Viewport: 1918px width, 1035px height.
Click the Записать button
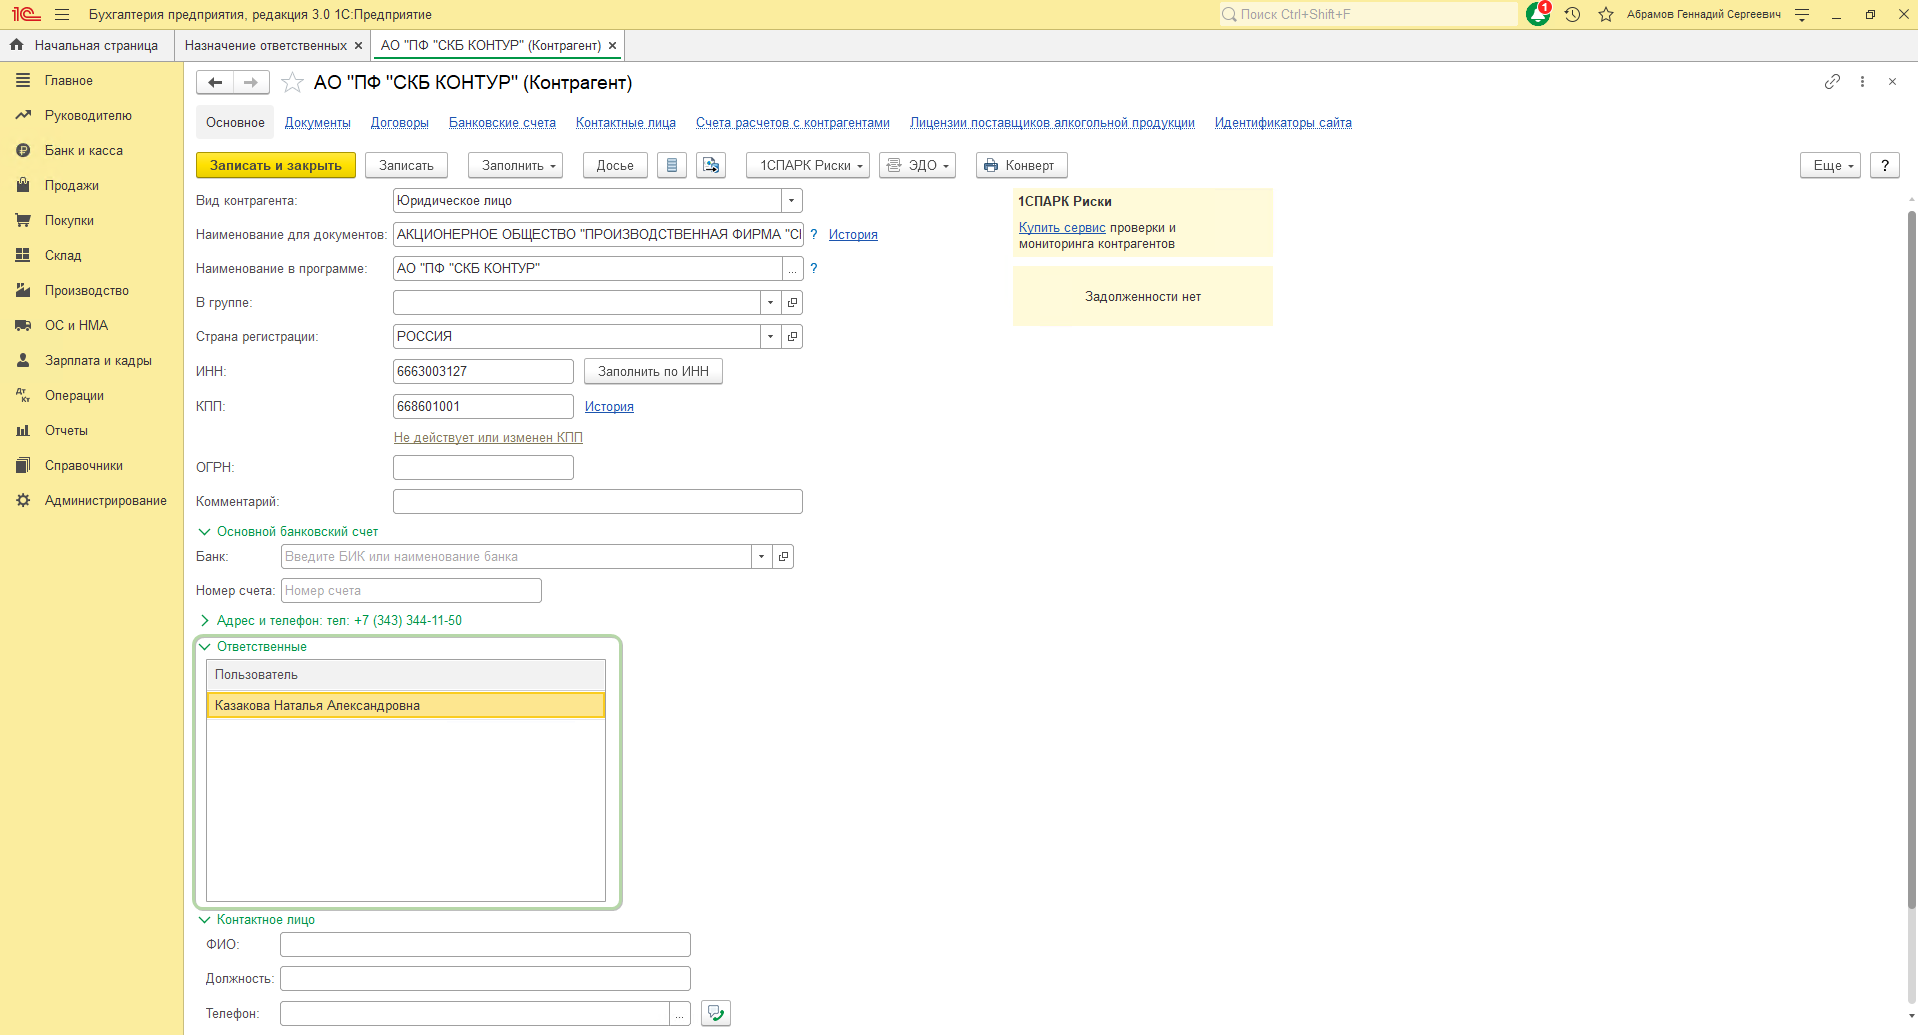(x=406, y=166)
